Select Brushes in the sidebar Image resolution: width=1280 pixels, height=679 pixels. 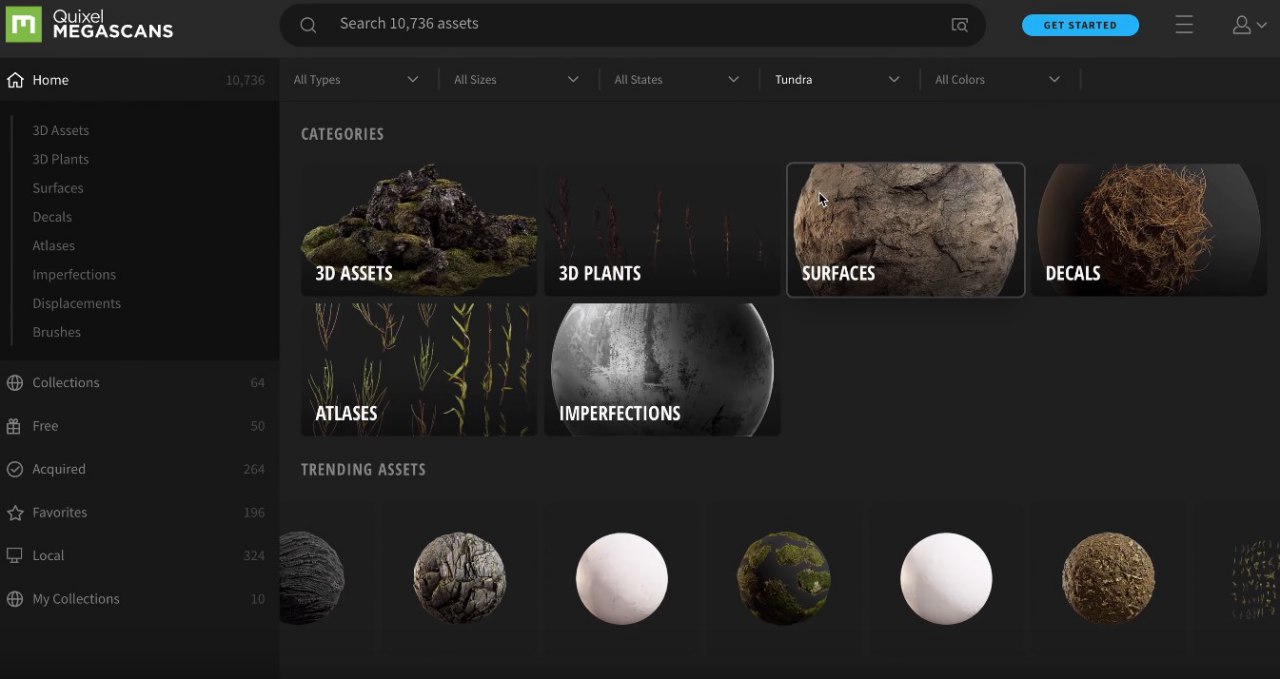point(56,332)
